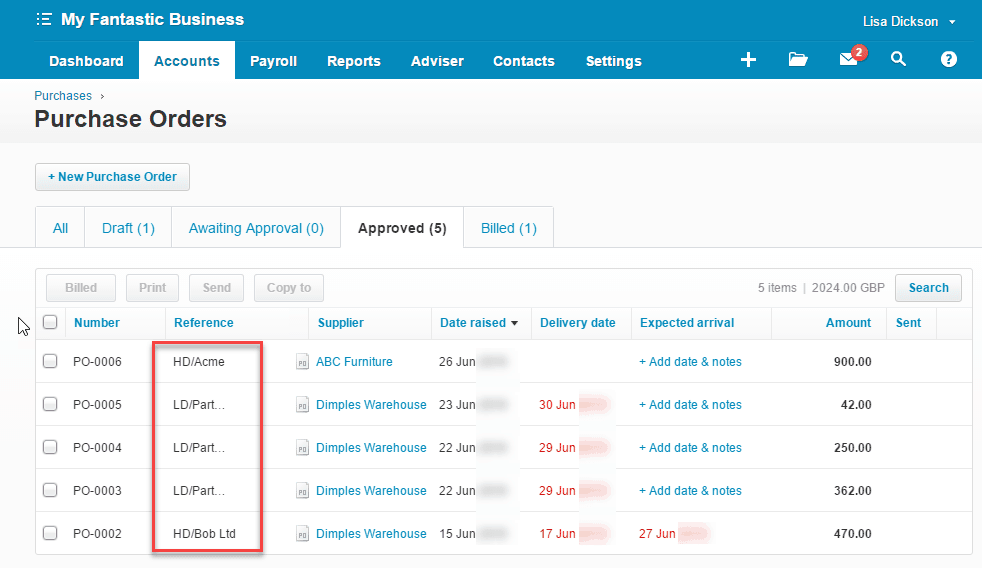Image resolution: width=982 pixels, height=568 pixels.
Task: Open the Adviser menu
Action: pos(437,61)
